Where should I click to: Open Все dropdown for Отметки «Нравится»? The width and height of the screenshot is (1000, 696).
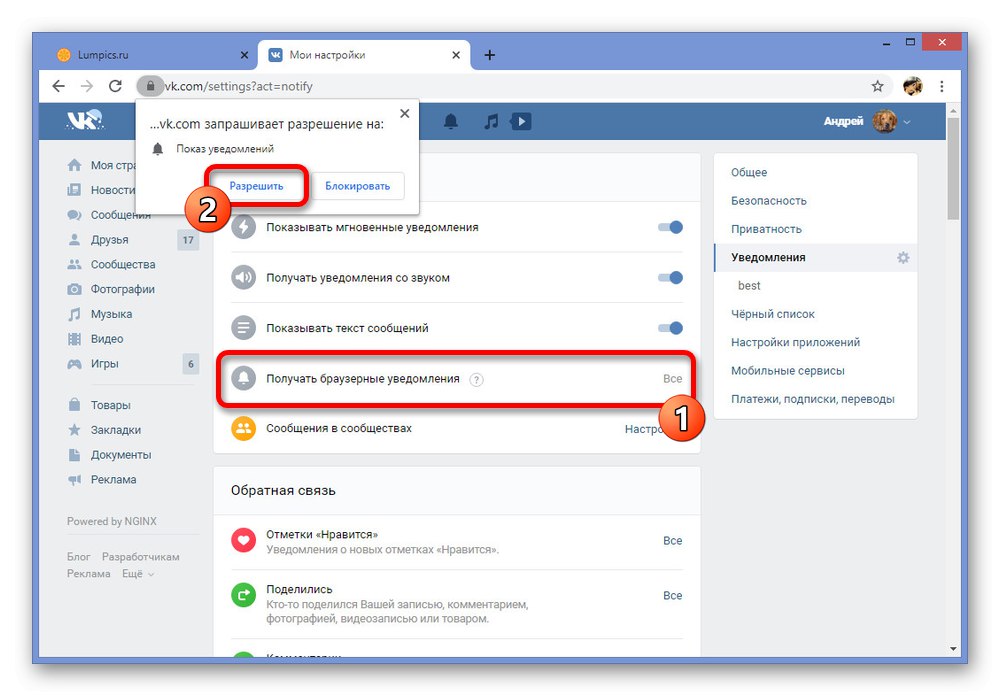(672, 540)
